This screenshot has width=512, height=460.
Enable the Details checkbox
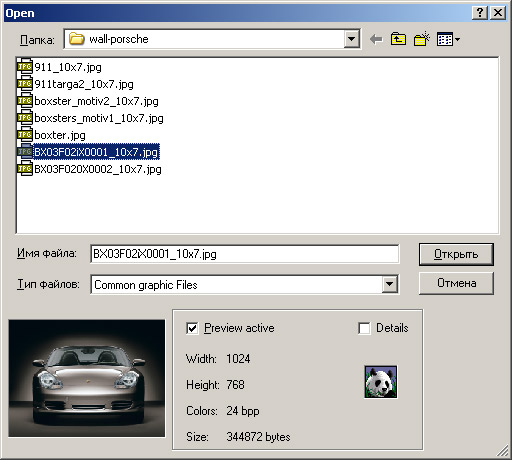click(x=364, y=328)
